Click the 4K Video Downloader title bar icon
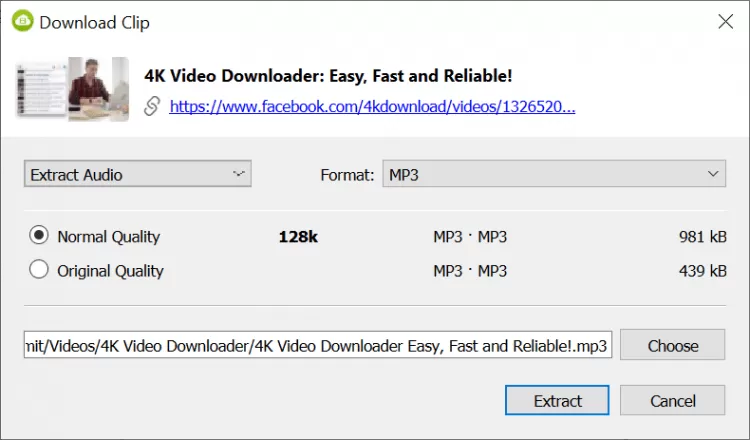 point(21,21)
